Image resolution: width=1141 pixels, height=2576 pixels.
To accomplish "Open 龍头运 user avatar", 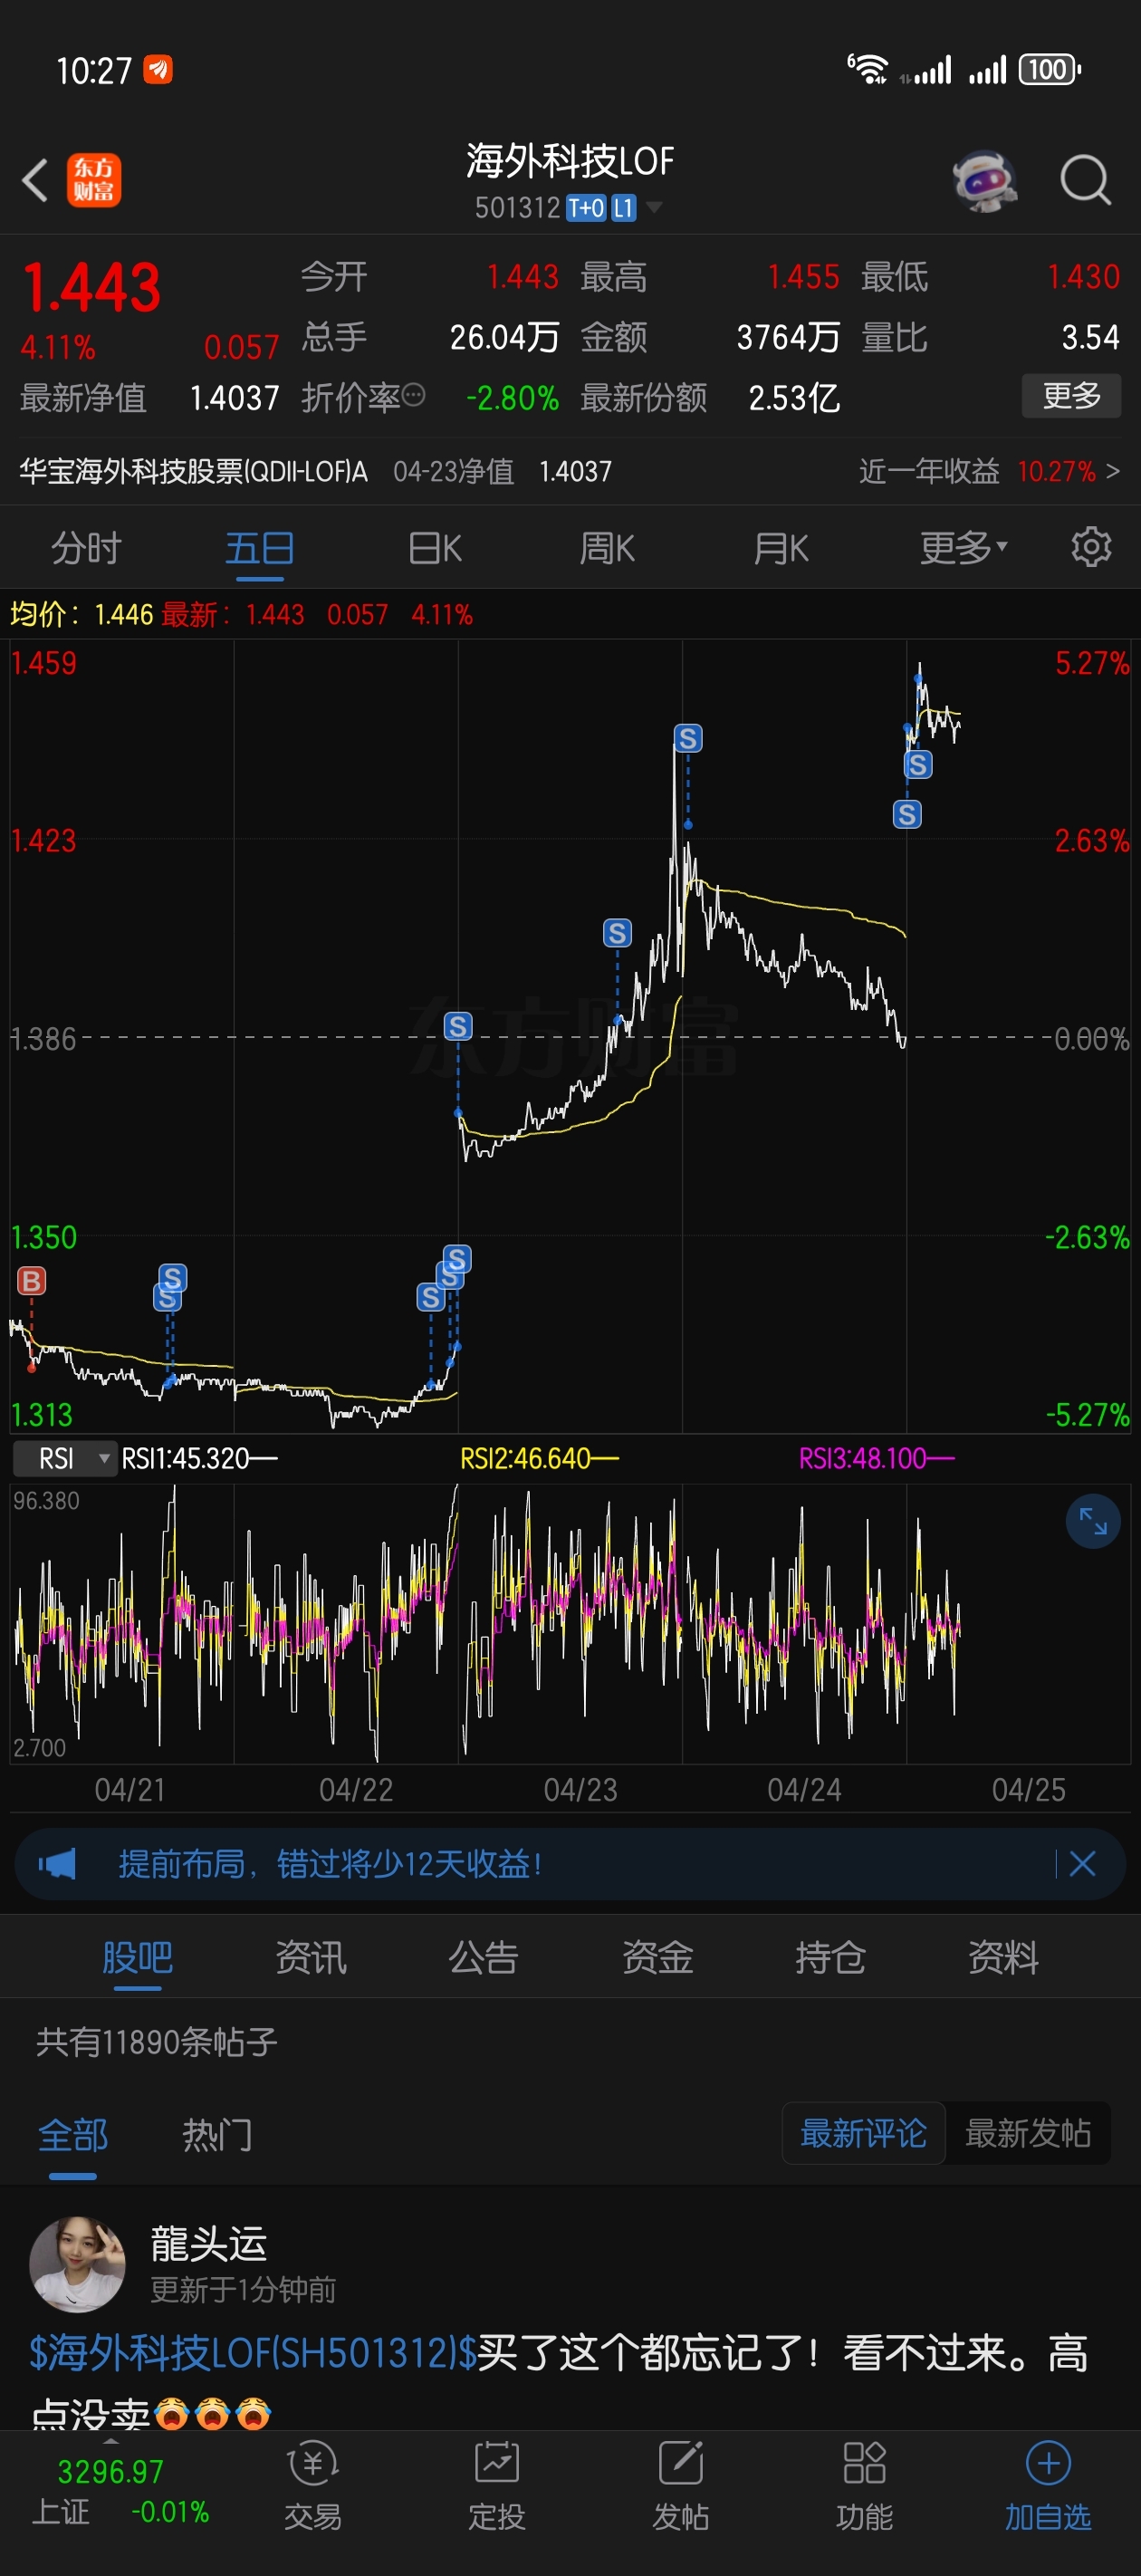I will coord(77,2264).
